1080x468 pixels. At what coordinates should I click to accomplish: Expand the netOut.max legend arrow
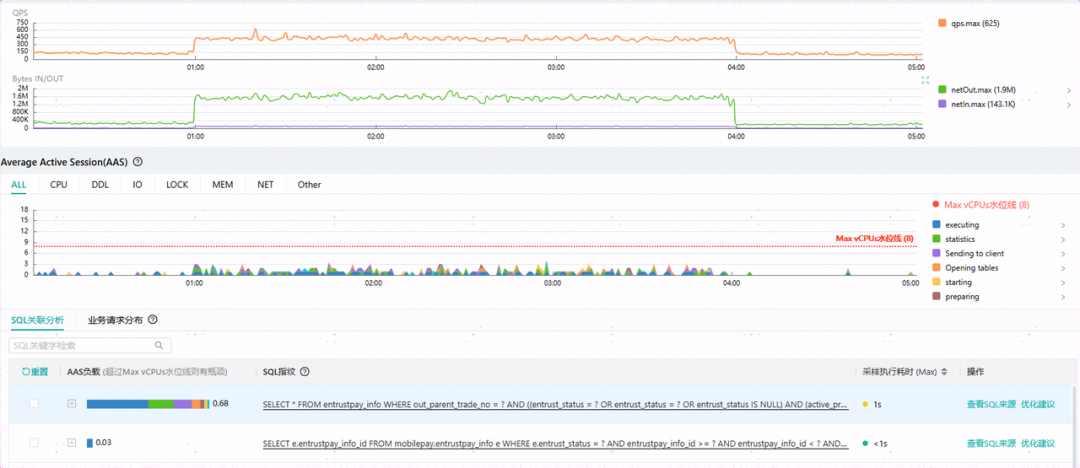point(1068,90)
